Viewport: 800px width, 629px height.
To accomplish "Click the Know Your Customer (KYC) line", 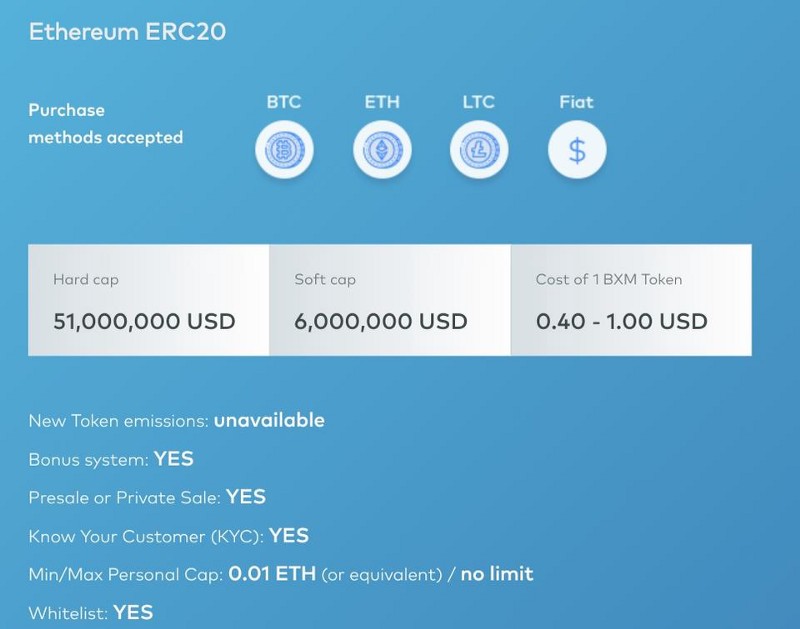I will (x=168, y=536).
